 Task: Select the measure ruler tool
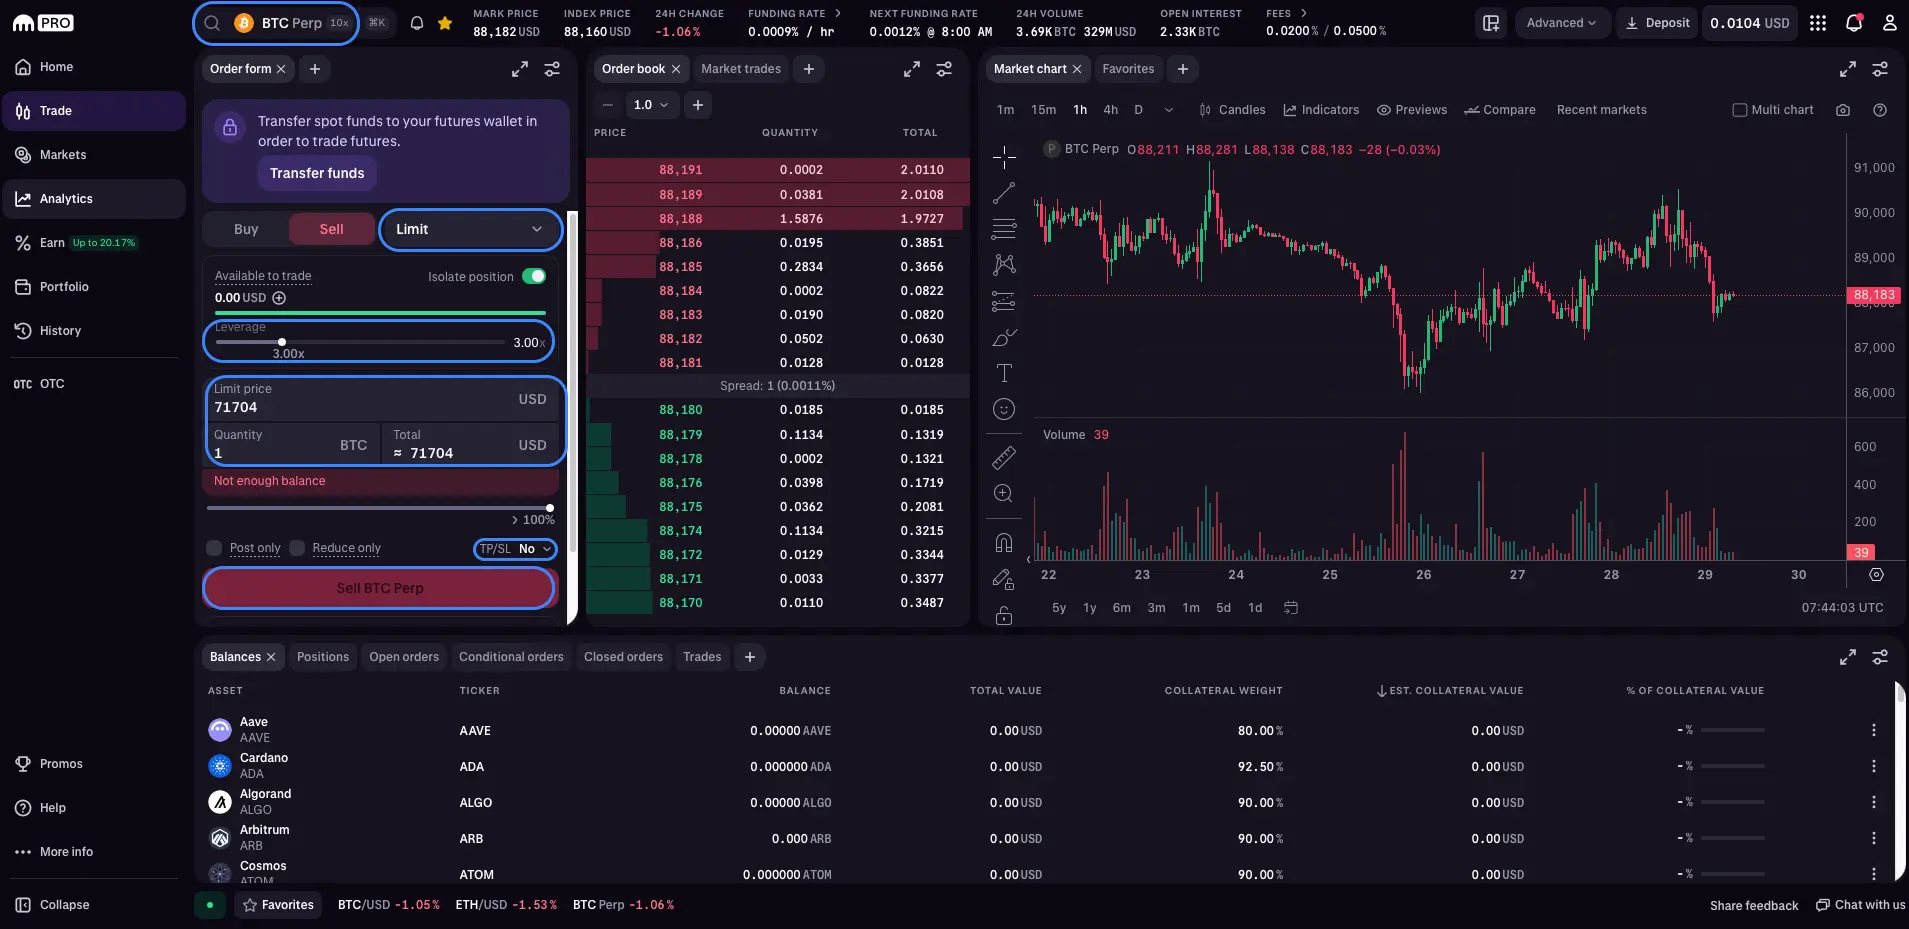1004,457
